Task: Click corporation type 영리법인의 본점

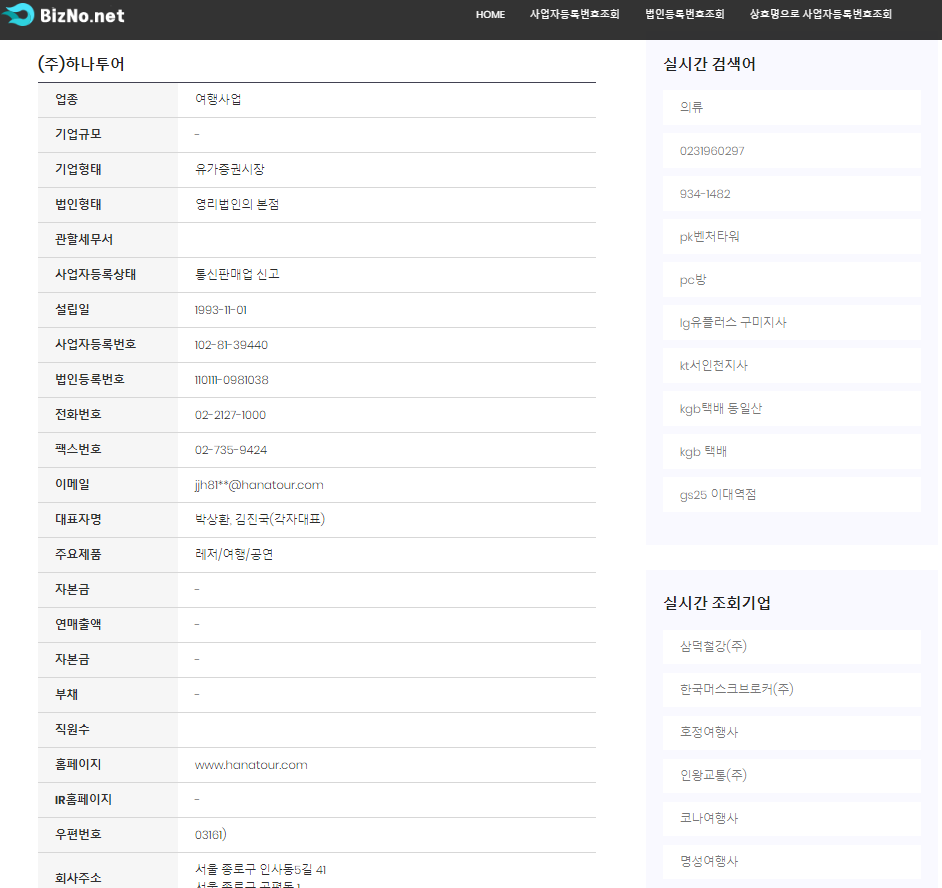Action: pos(237,204)
